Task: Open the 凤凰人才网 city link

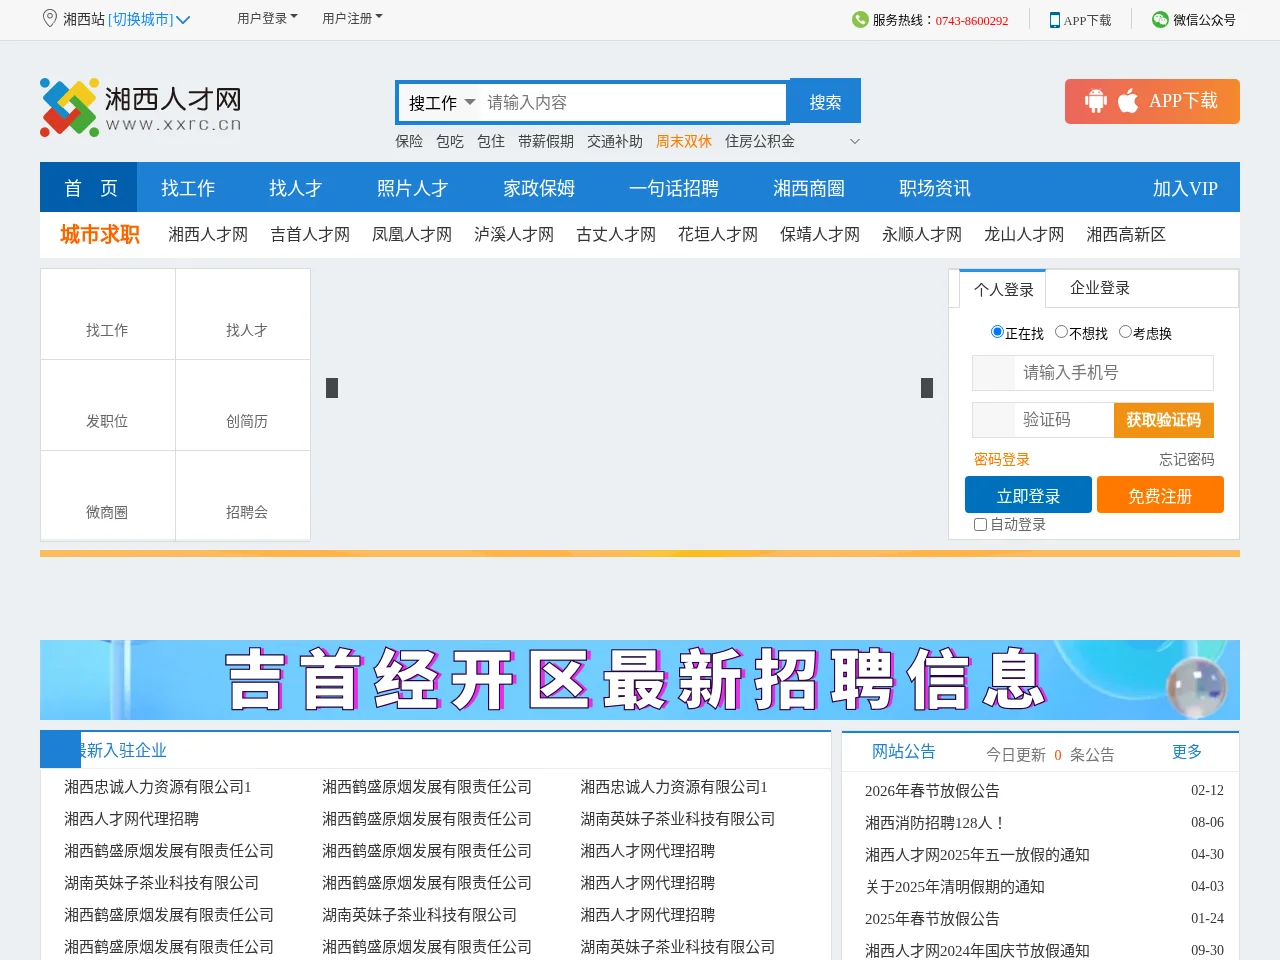Action: pyautogui.click(x=412, y=234)
